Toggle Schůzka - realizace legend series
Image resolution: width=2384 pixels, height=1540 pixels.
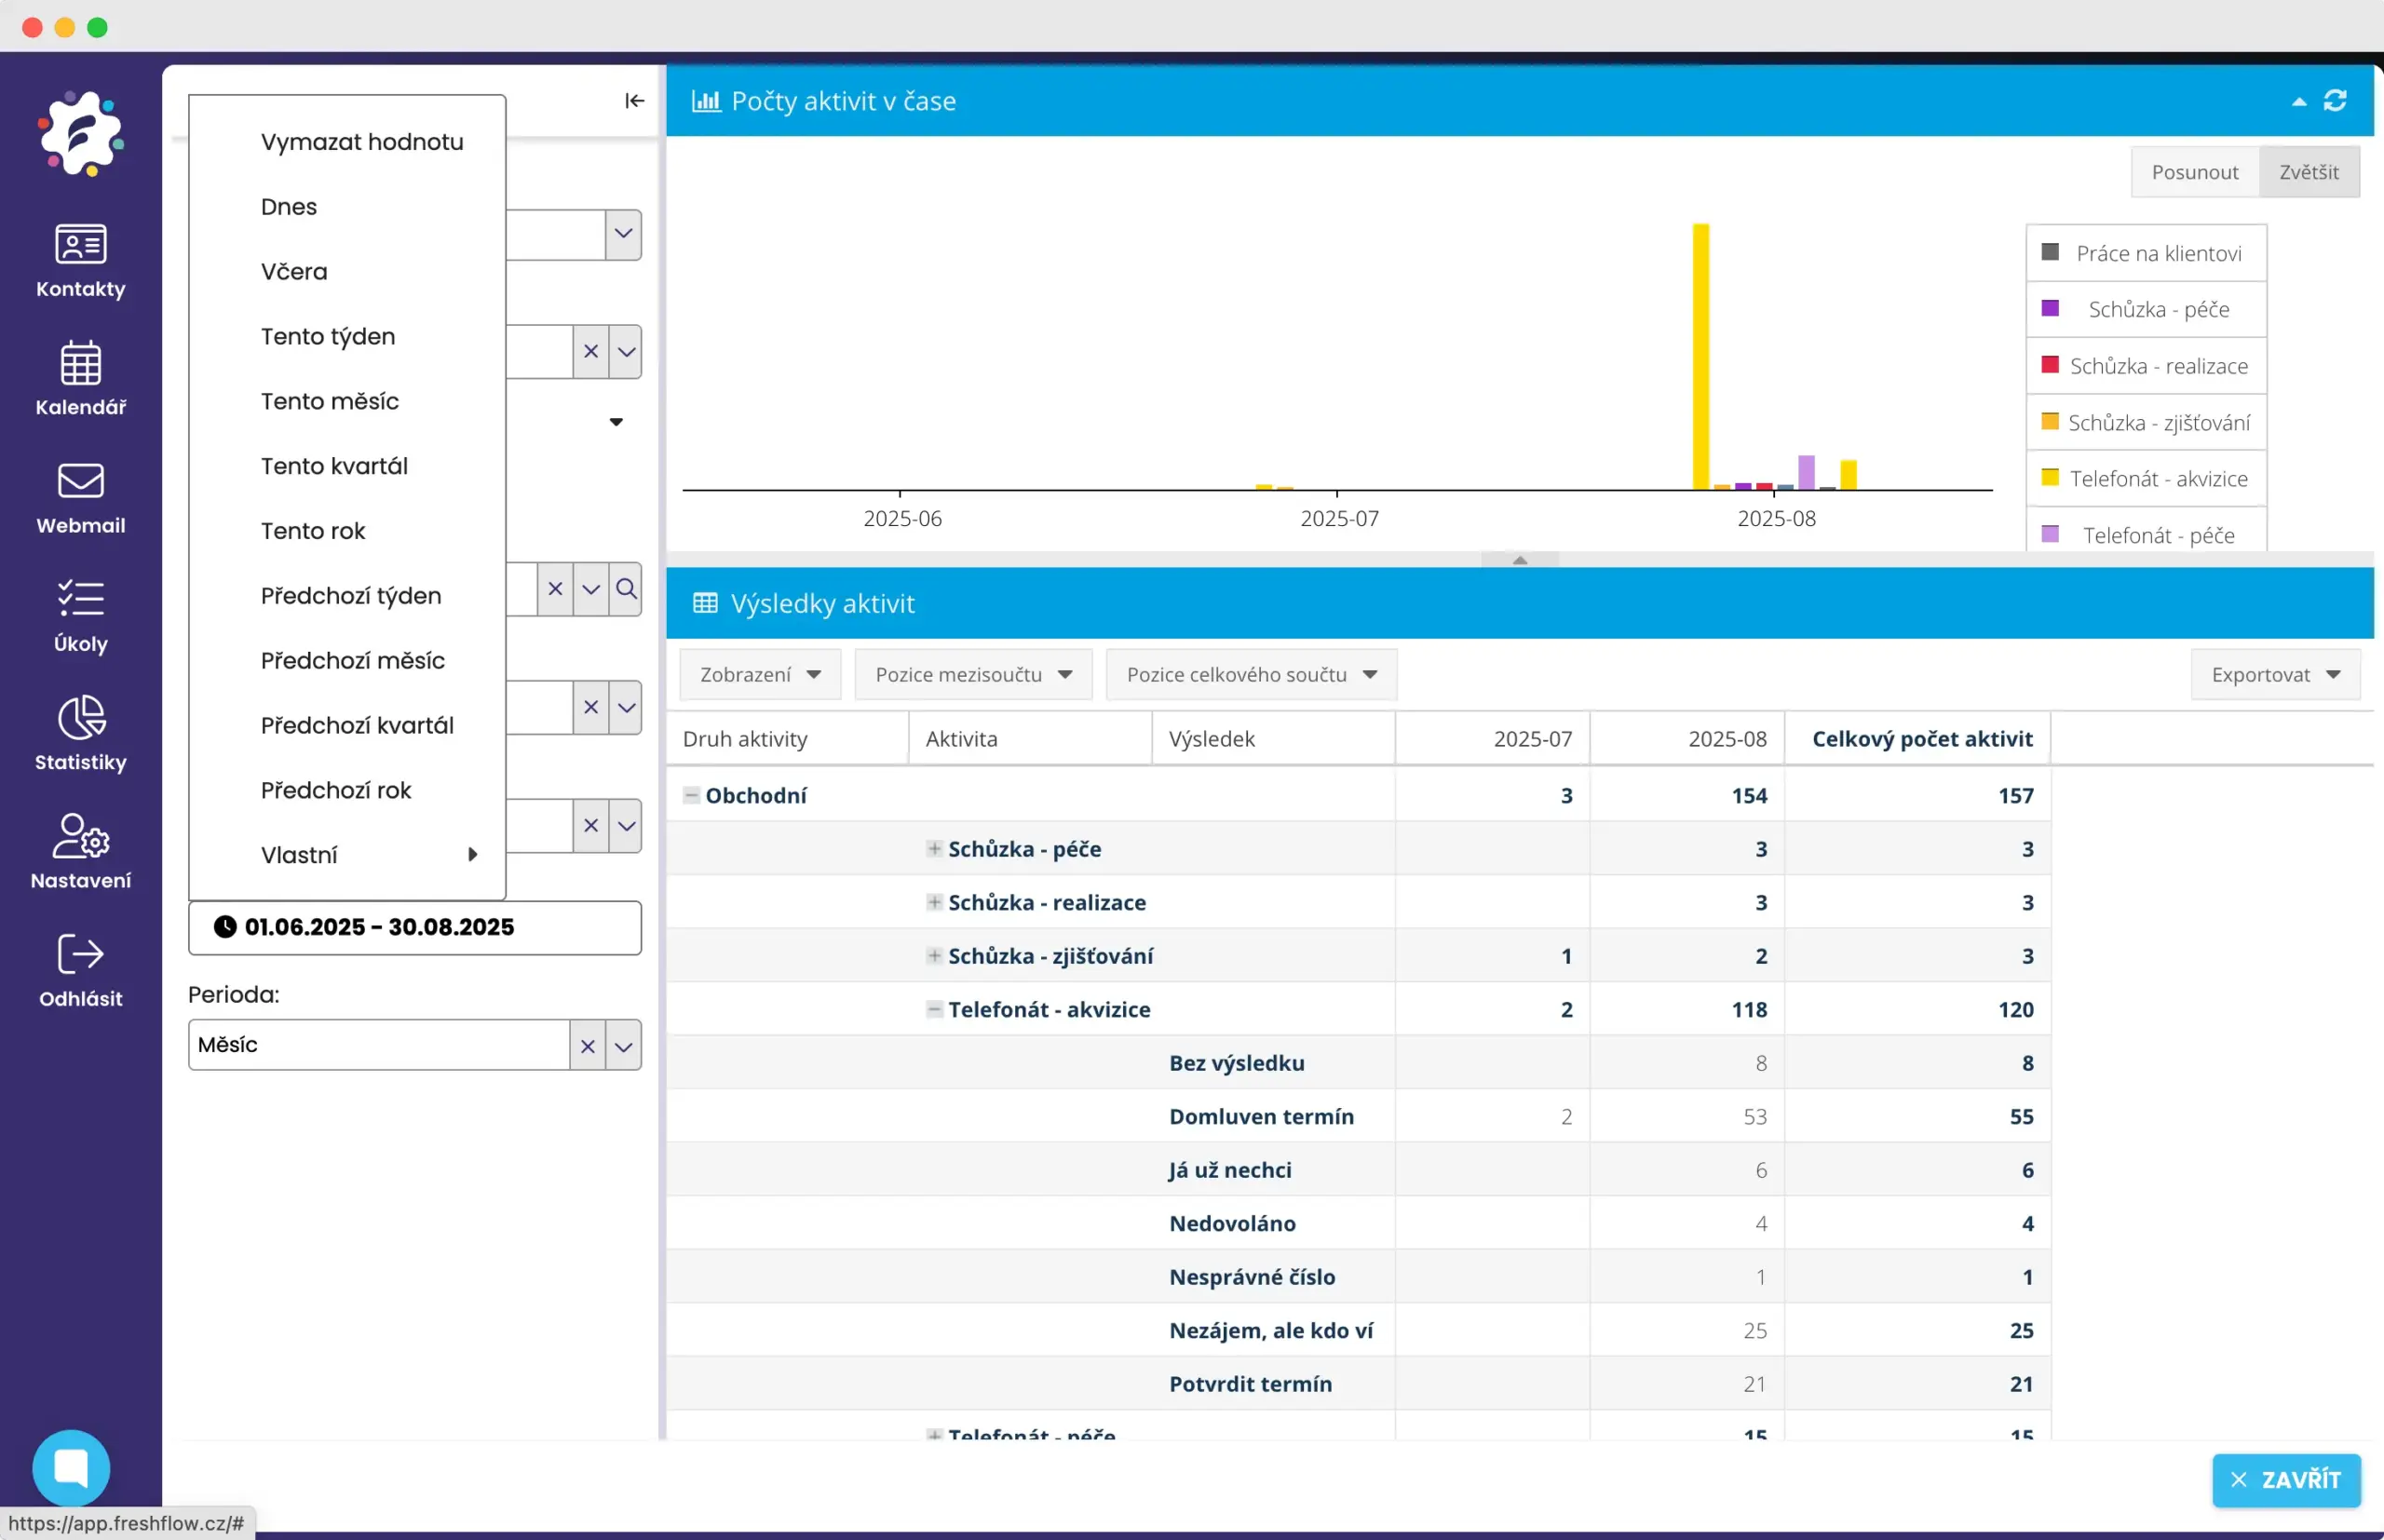coord(2157,366)
